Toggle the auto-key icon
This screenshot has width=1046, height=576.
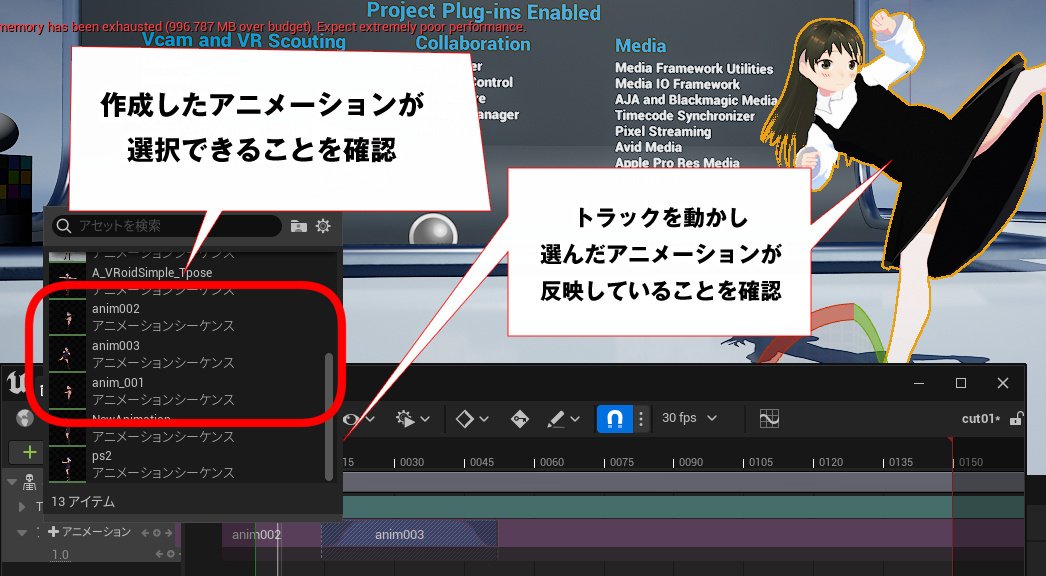click(x=520, y=419)
